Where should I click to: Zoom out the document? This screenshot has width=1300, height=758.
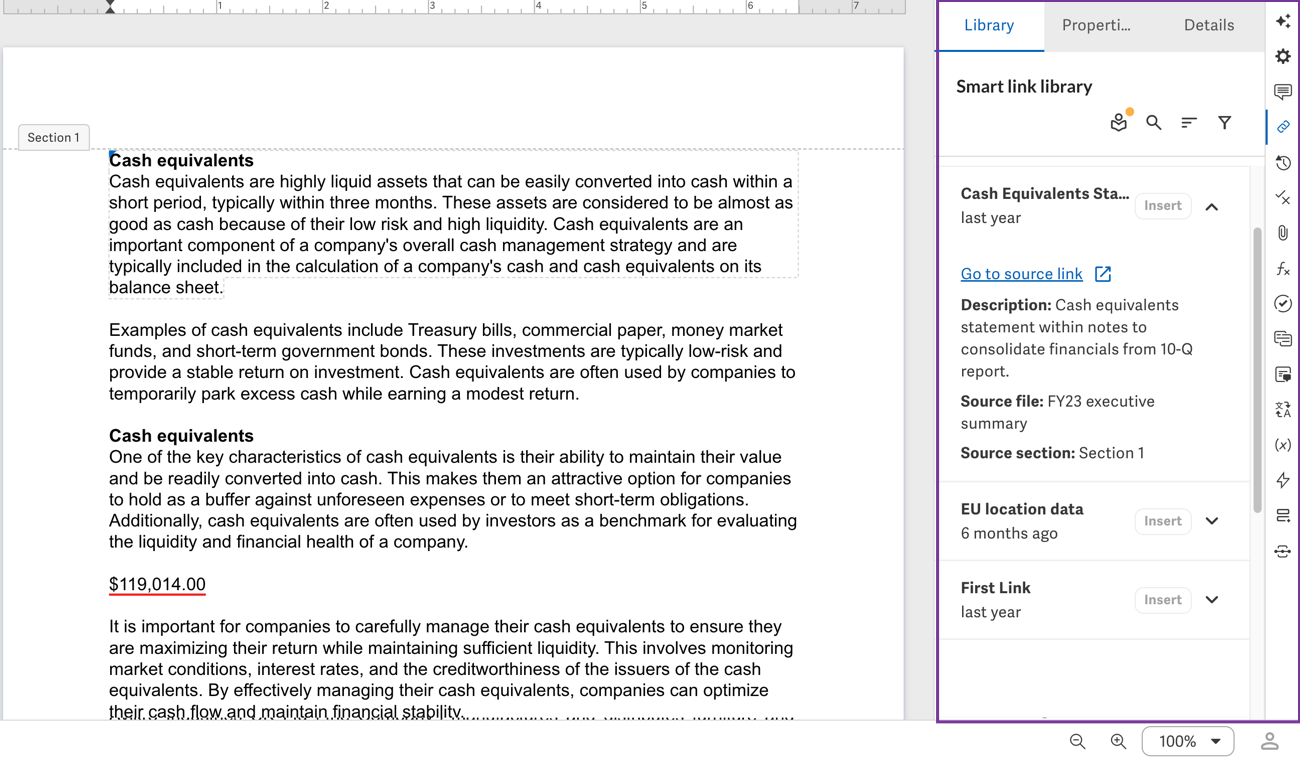(1077, 741)
